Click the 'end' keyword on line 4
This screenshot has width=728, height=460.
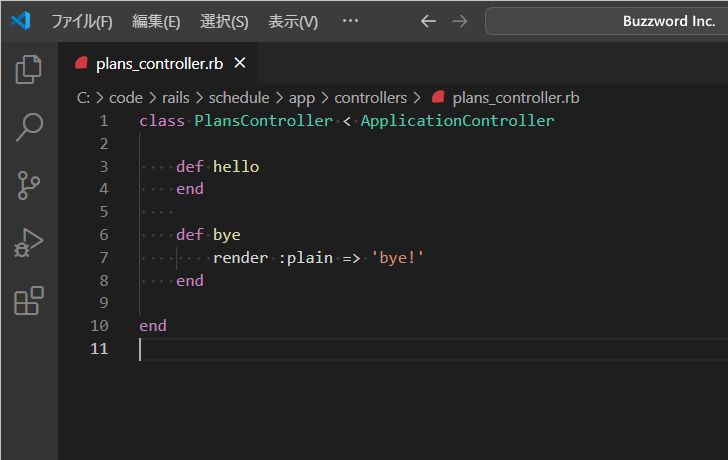tap(189, 189)
